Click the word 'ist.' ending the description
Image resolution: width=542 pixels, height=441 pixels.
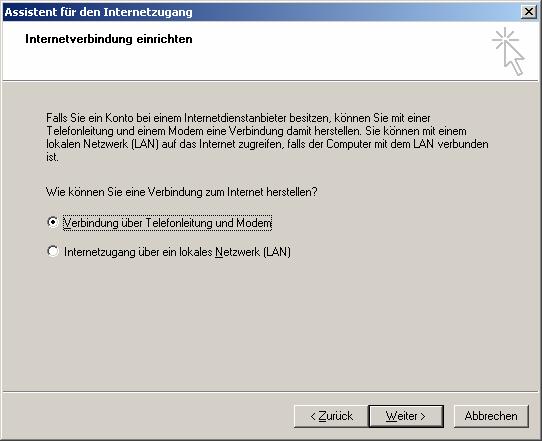[x=52, y=158]
